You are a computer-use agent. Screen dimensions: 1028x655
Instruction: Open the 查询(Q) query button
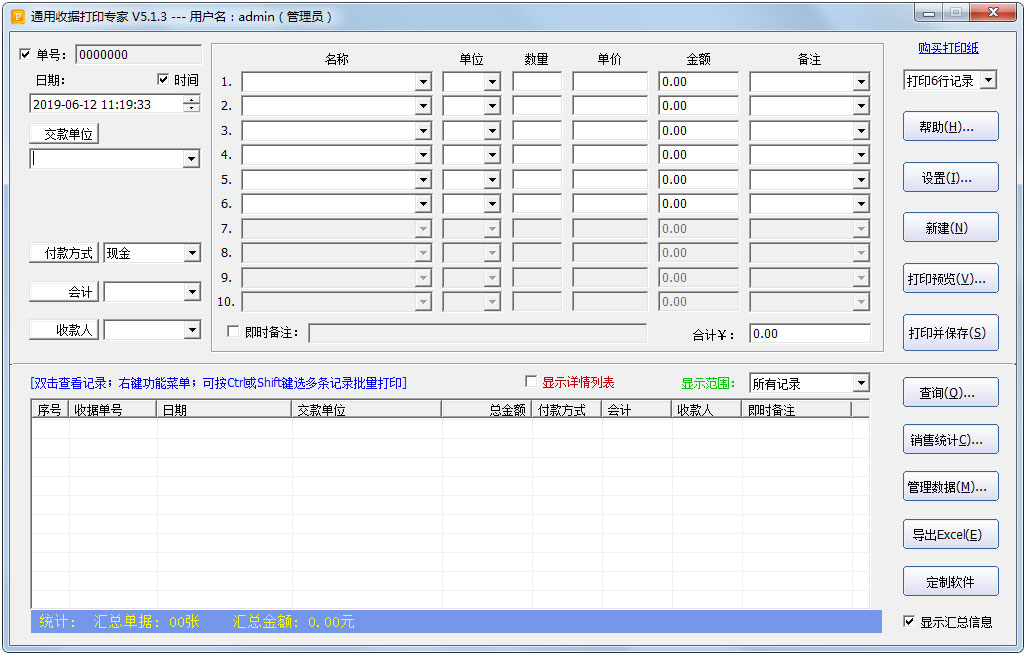point(950,393)
